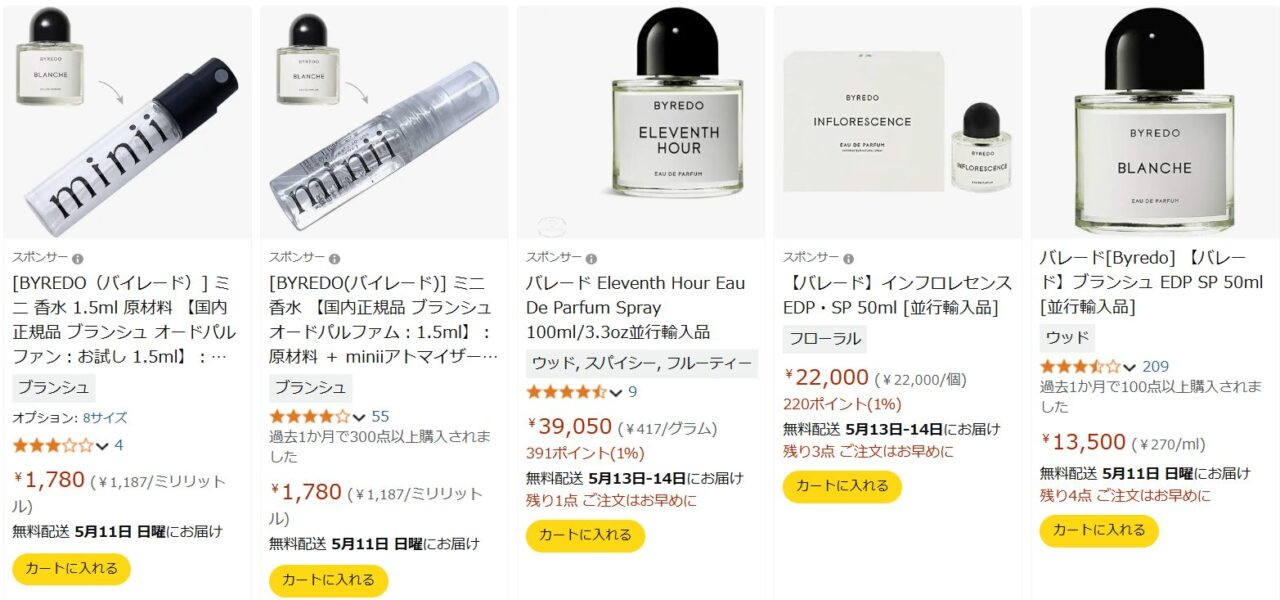Screen dimensions: 1280x600
Task: Click sponsor info icon on first product
Action: tap(78, 258)
